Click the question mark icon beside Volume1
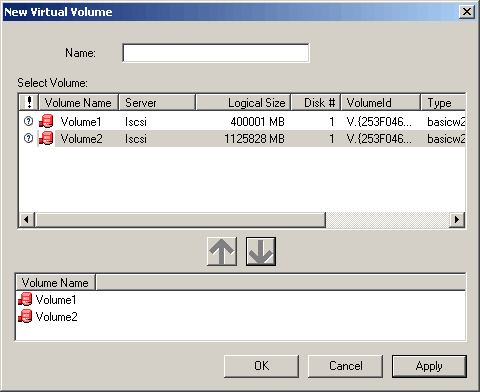Image resolution: width=480 pixels, height=392 pixels. click(29, 121)
